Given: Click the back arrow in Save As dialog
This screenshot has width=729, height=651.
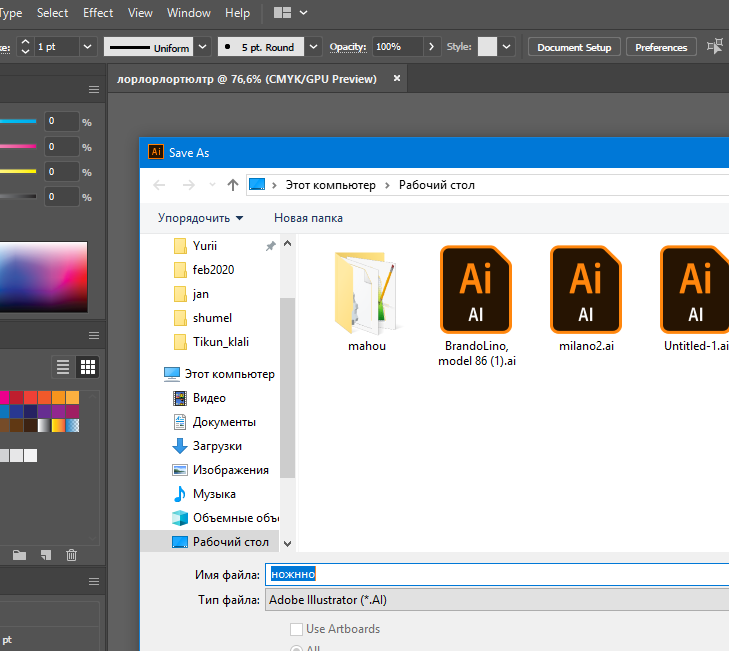Looking at the screenshot, I should click(x=159, y=185).
